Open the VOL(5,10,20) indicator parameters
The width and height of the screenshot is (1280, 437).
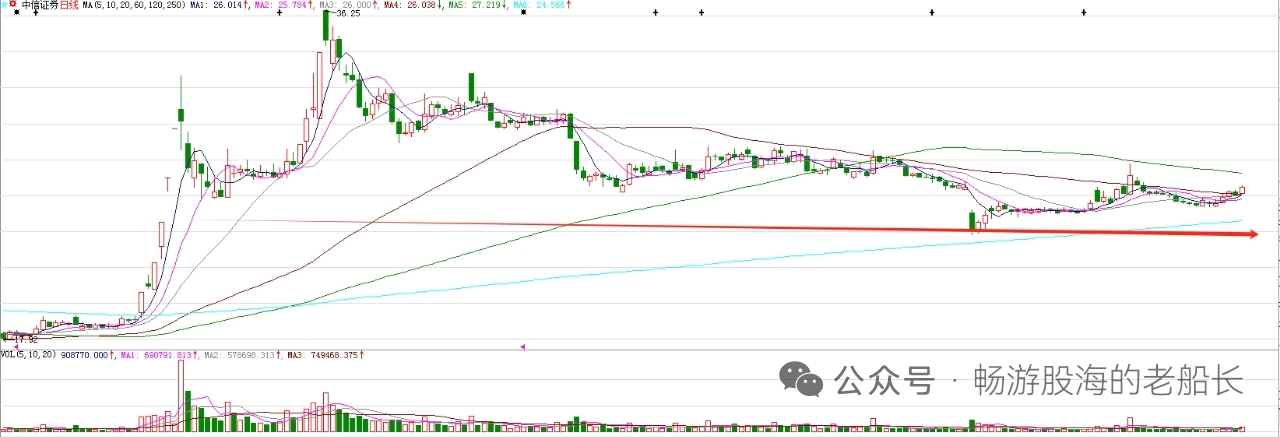29,354
